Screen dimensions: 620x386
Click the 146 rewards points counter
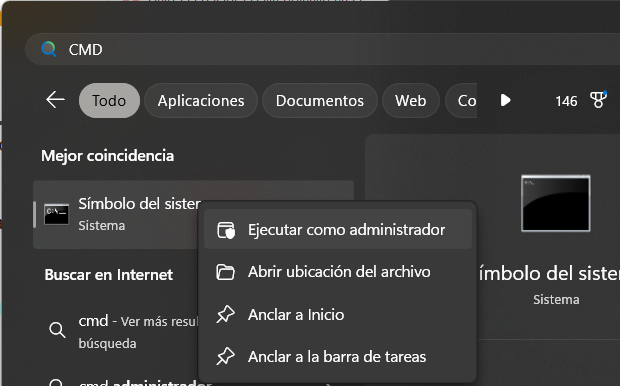pyautogui.click(x=566, y=101)
